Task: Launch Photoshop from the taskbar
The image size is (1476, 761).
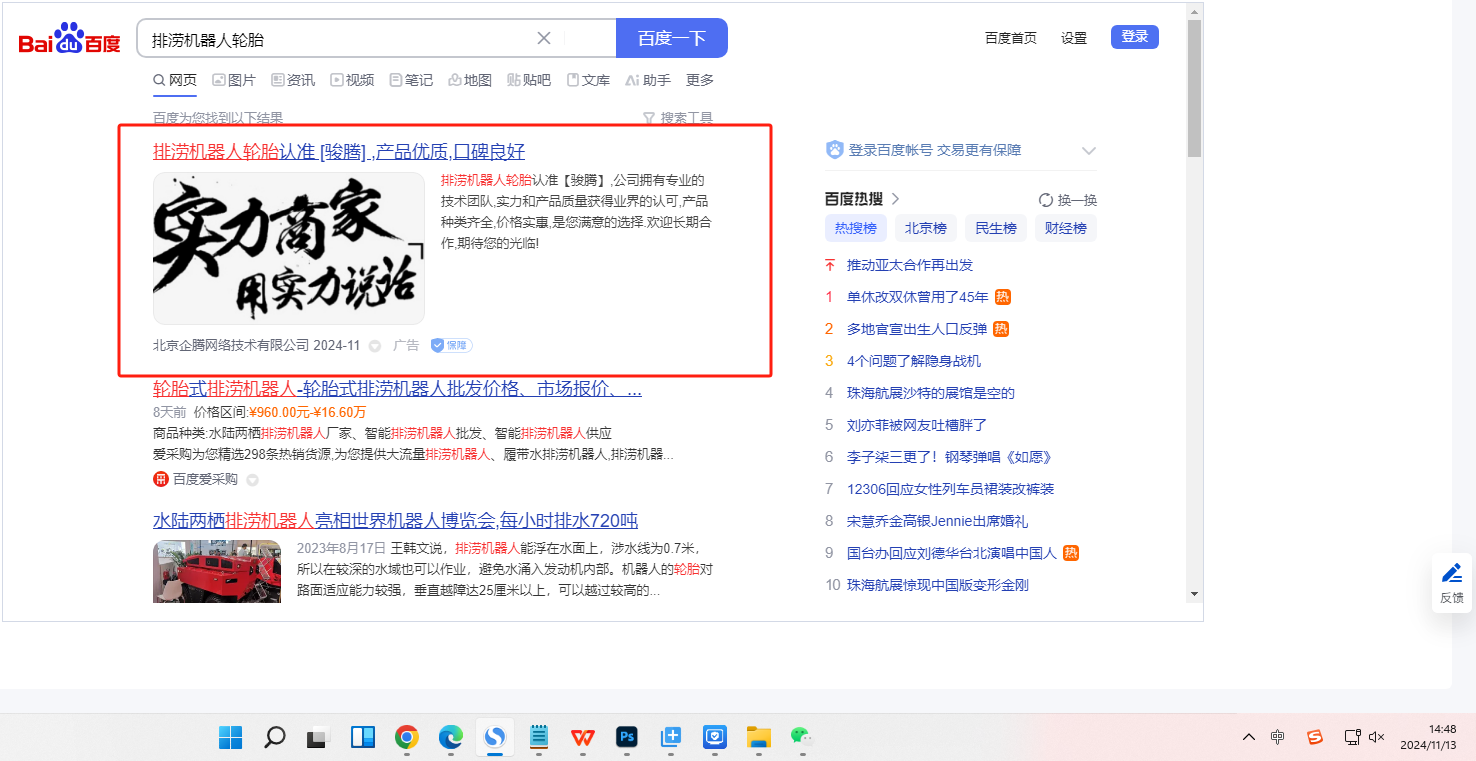Action: click(627, 738)
